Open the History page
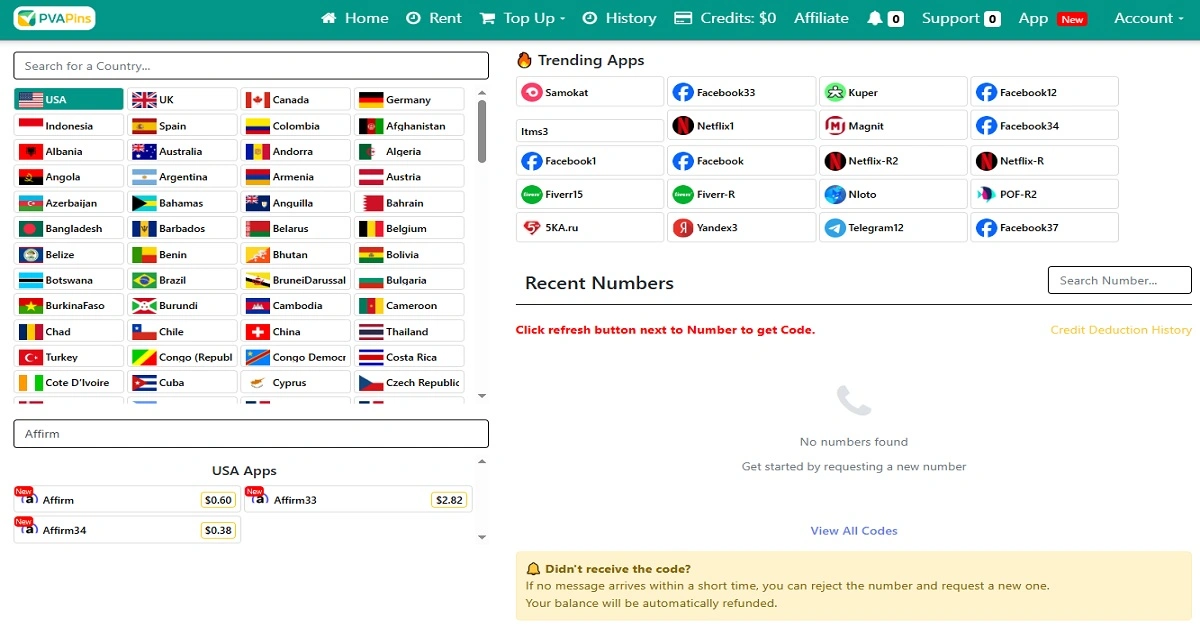1200x630 pixels. [619, 18]
